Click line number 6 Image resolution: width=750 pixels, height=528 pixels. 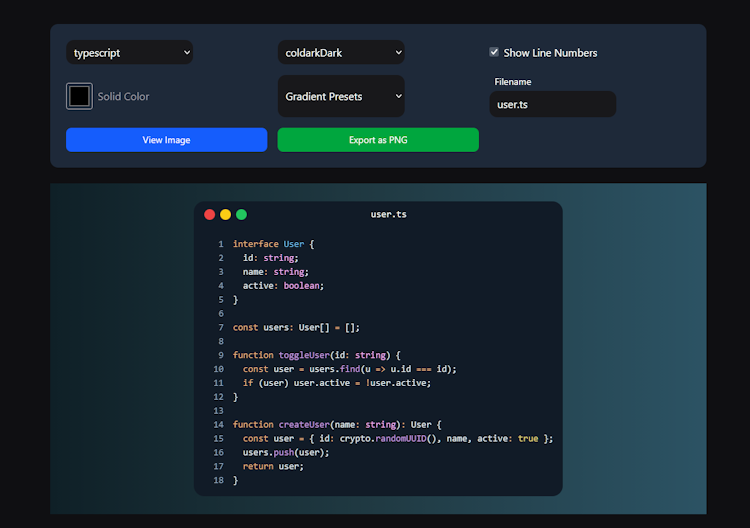[221, 313]
